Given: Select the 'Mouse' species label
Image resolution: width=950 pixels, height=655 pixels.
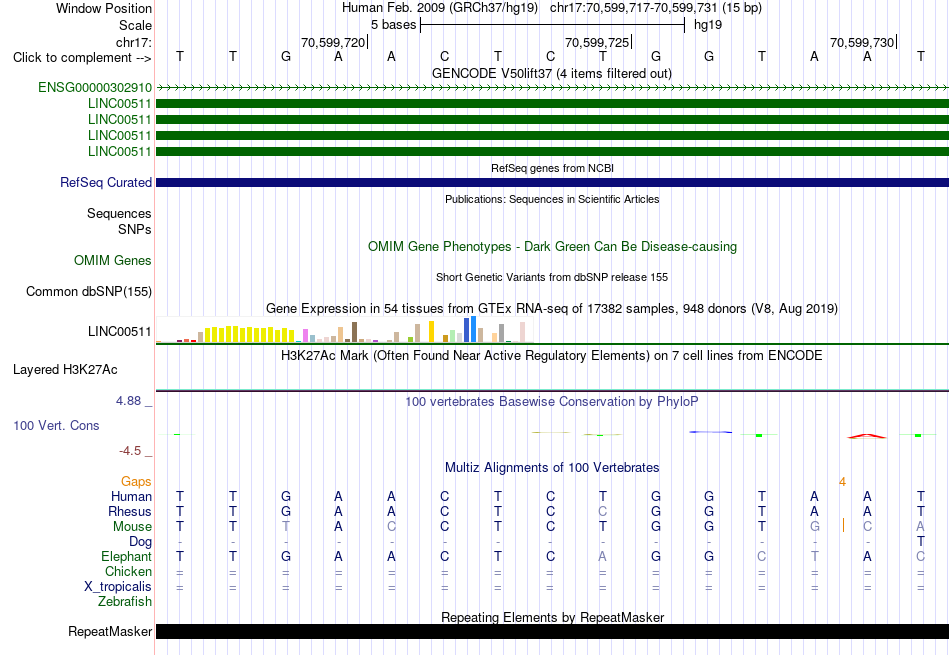Looking at the screenshot, I should [132, 527].
